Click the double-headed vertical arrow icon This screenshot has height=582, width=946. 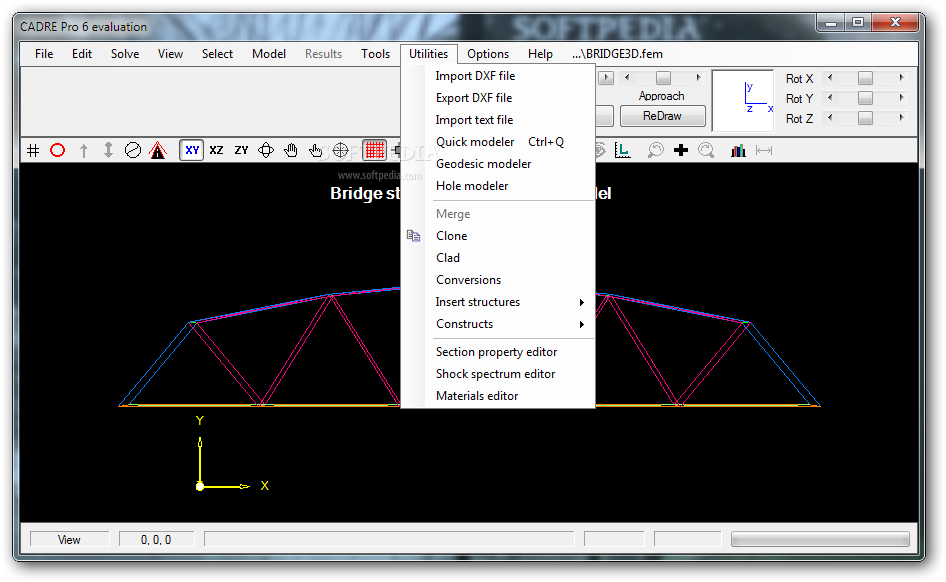pyautogui.click(x=108, y=150)
